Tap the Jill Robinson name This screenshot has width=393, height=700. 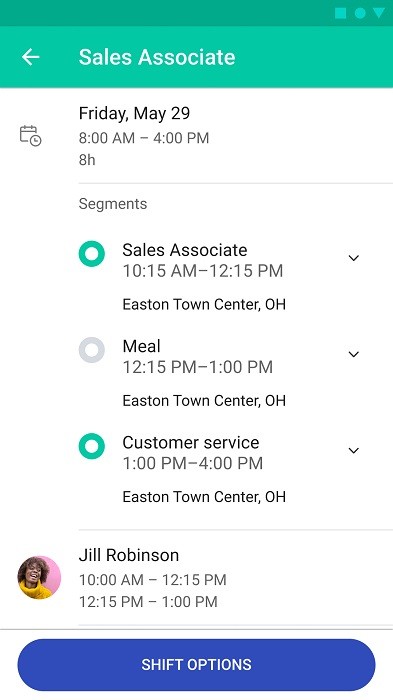click(x=129, y=555)
